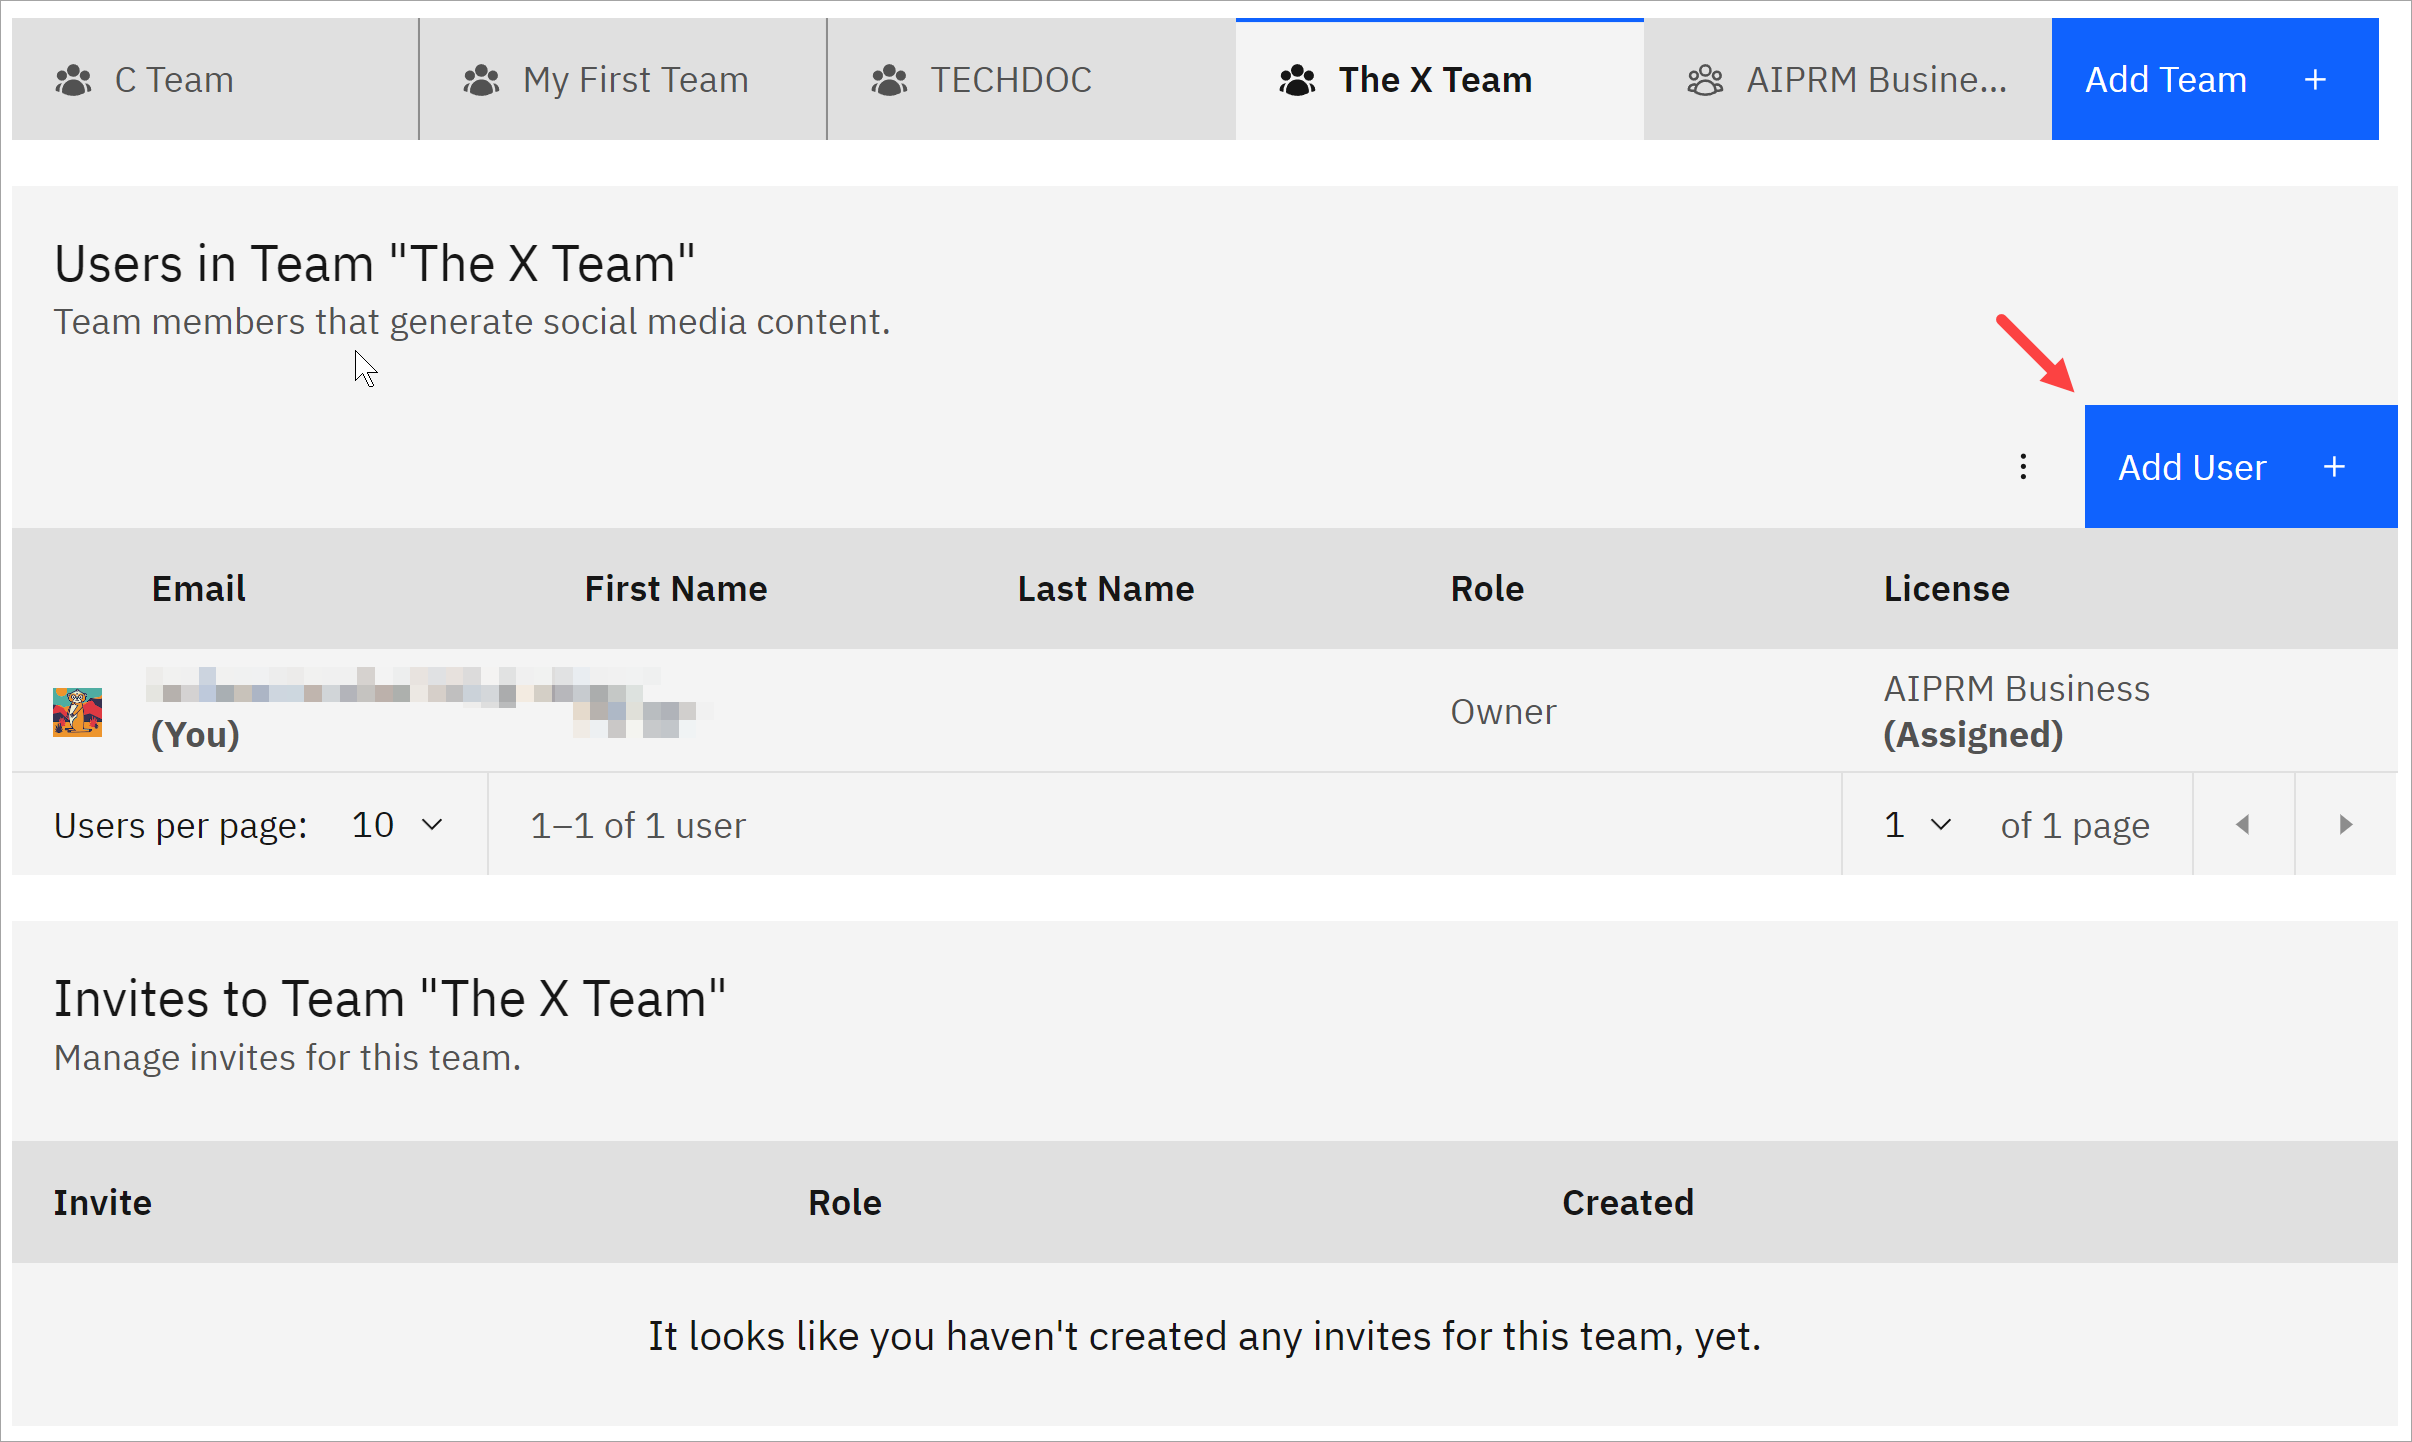Switch to the My First Team tab

pos(635,79)
